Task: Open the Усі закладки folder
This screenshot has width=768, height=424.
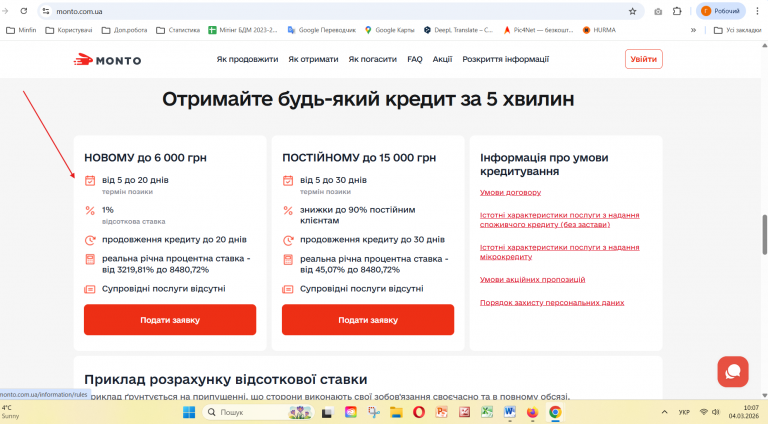Action: click(x=738, y=30)
